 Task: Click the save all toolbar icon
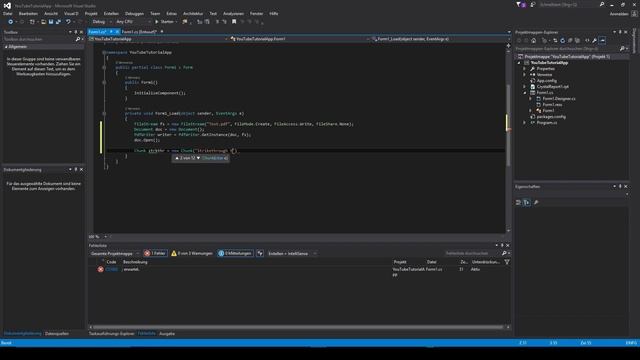click(58, 22)
